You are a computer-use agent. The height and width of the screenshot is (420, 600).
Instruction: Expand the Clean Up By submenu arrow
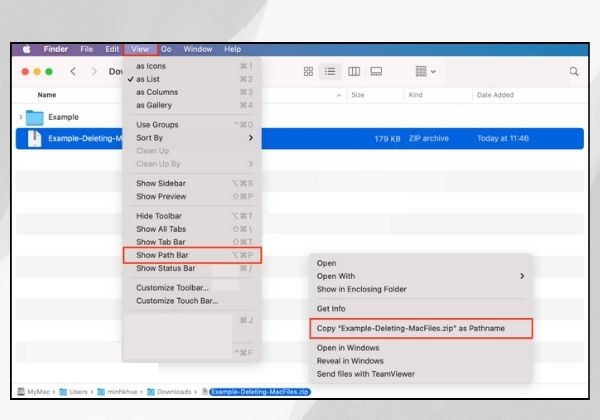pyautogui.click(x=251, y=164)
